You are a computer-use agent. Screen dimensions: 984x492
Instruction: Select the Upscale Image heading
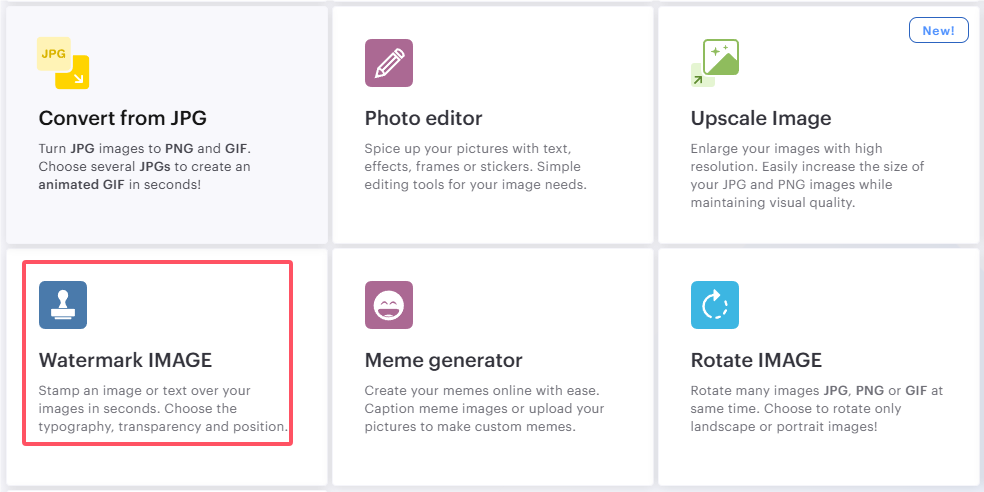coord(761,118)
